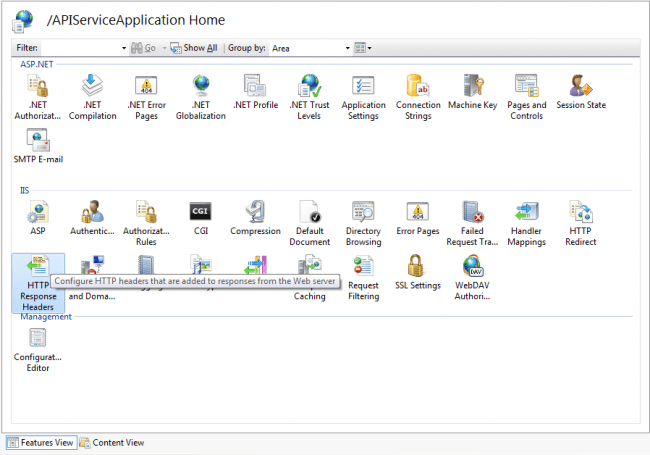This screenshot has height=455, width=650.
Task: Open the .NET Compilation feature
Action: [x=92, y=97]
